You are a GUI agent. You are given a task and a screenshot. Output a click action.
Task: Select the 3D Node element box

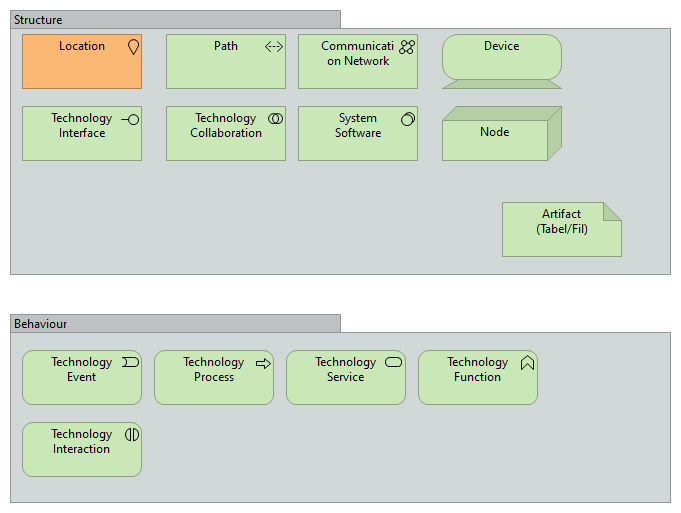pyautogui.click(x=495, y=138)
